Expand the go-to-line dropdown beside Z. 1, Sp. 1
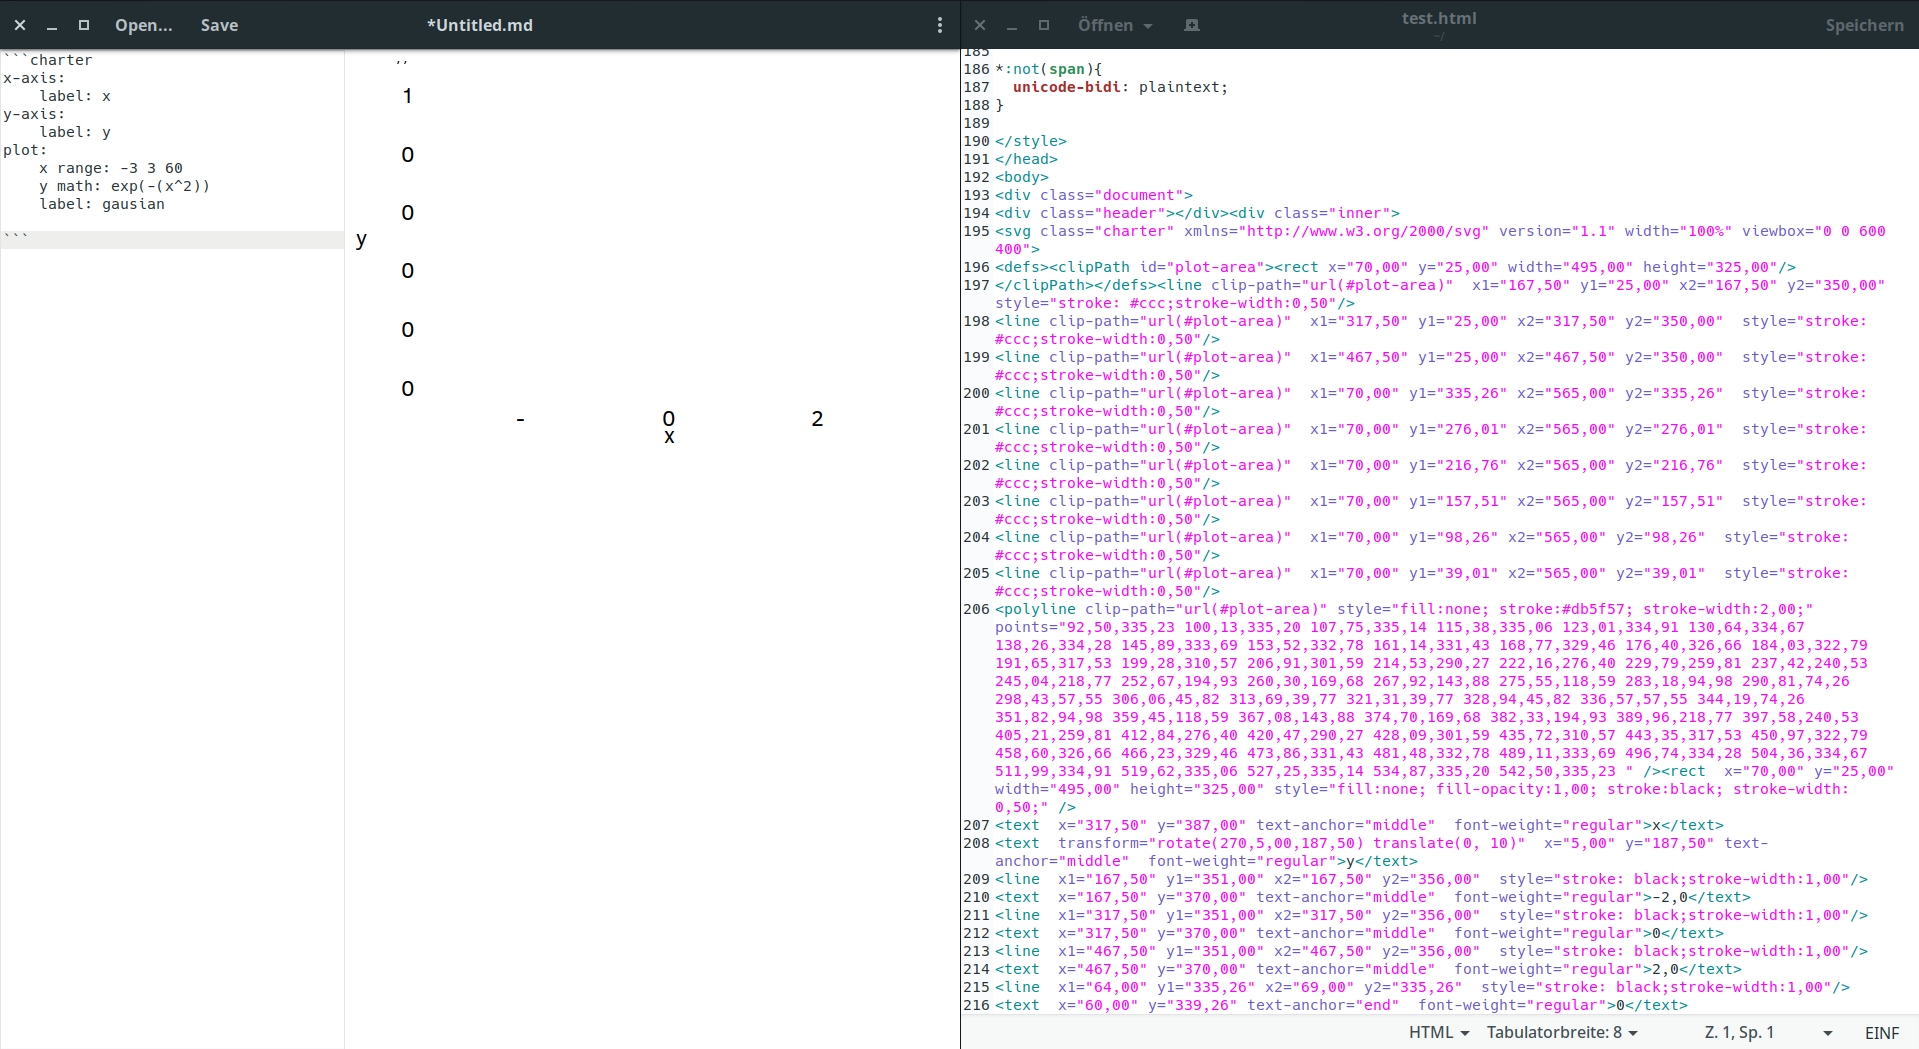 (x=1826, y=1032)
